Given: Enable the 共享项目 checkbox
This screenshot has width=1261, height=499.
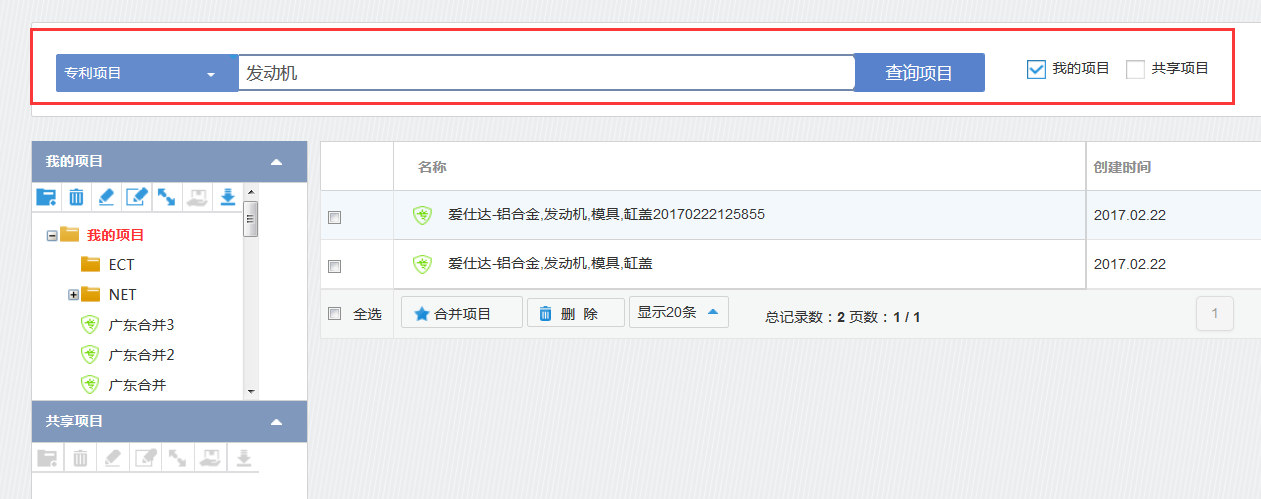Looking at the screenshot, I should pos(1135,69).
